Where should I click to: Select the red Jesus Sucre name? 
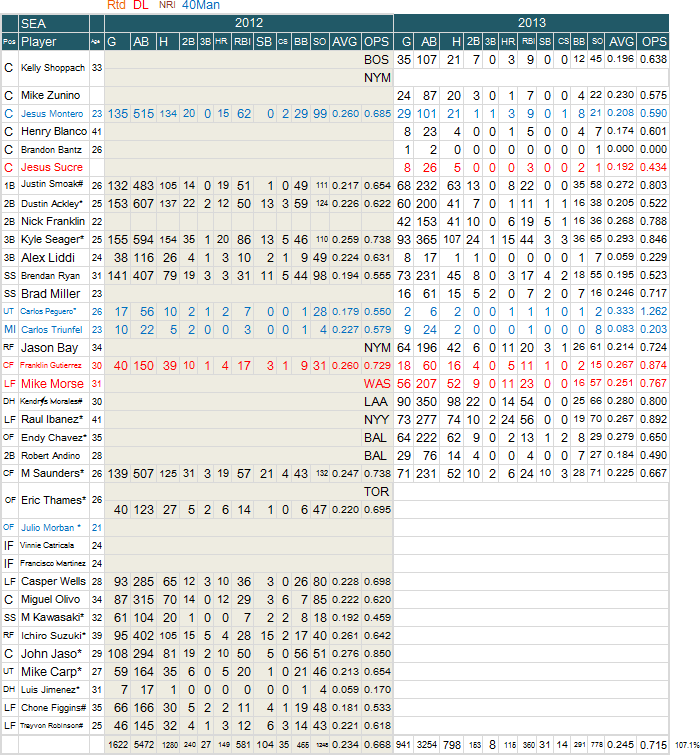(52, 168)
